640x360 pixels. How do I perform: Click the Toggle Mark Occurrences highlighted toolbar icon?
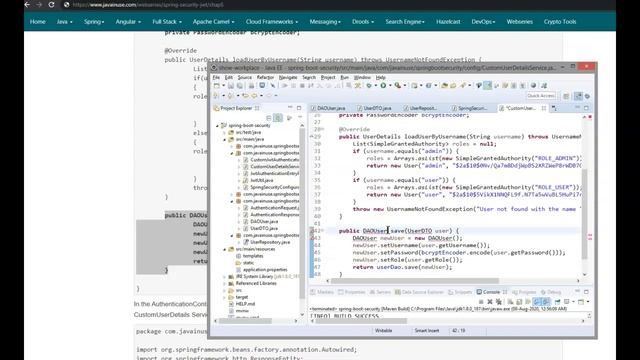tap(487, 85)
